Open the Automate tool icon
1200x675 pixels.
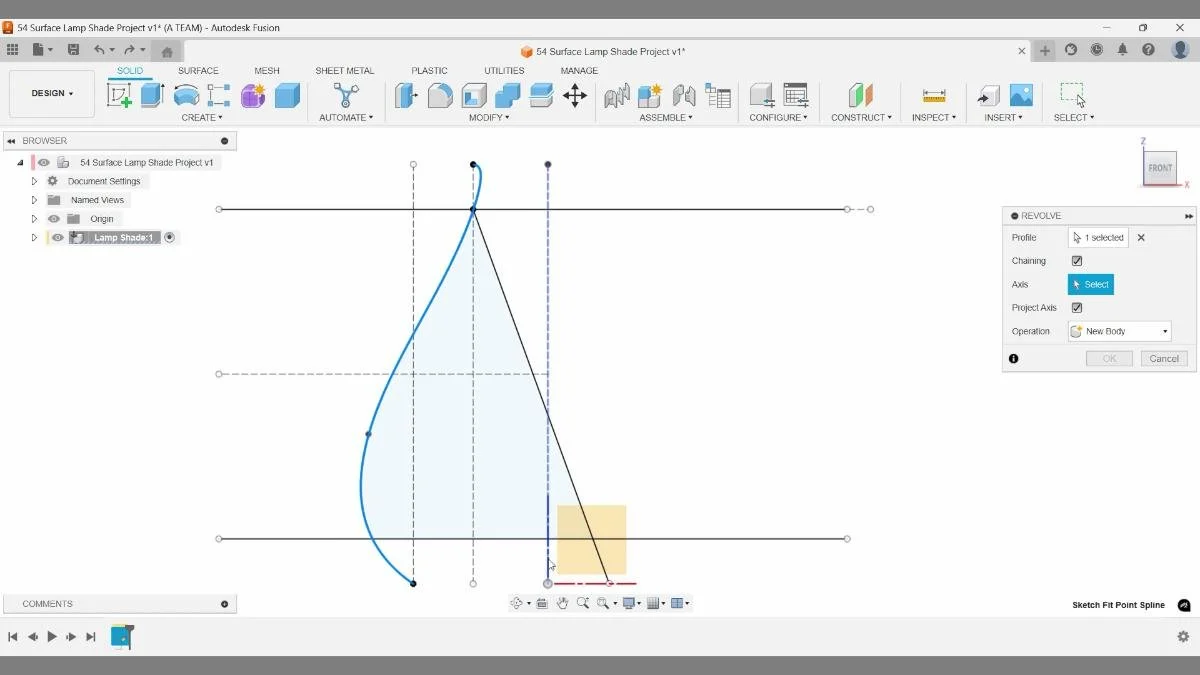point(346,95)
